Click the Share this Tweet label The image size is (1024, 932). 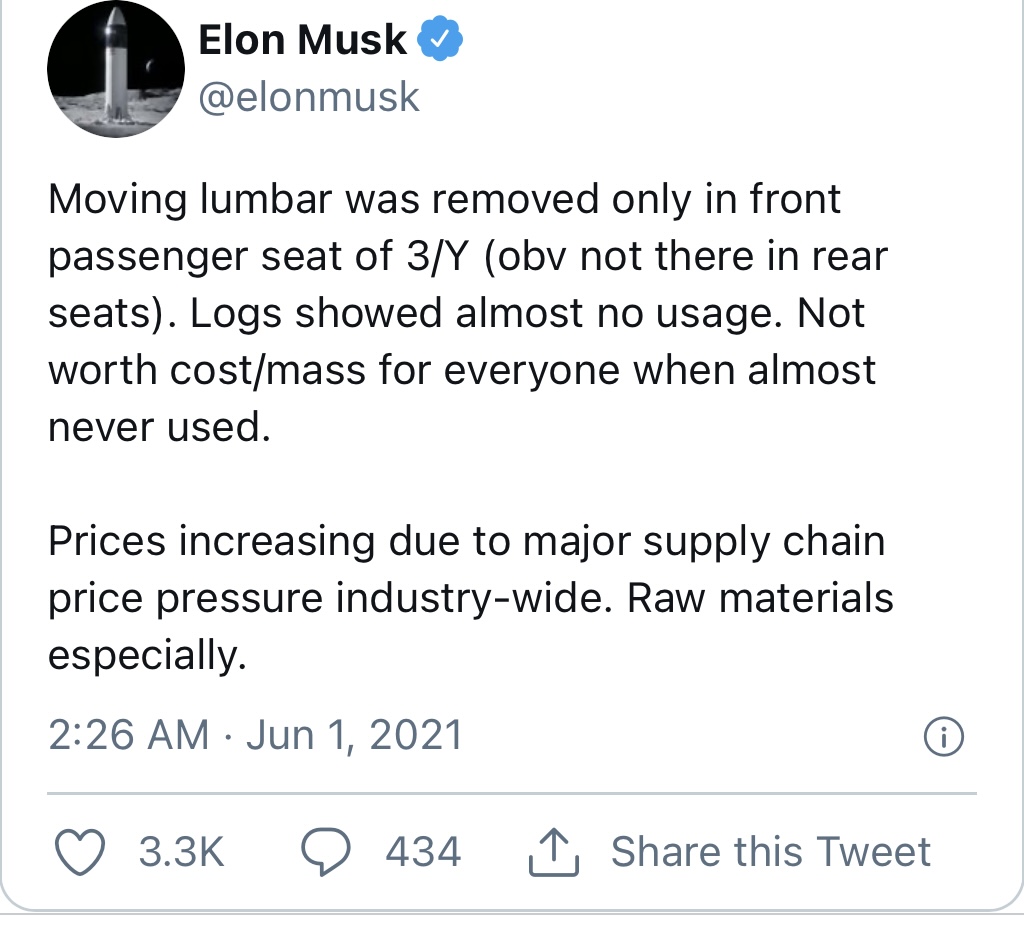771,852
